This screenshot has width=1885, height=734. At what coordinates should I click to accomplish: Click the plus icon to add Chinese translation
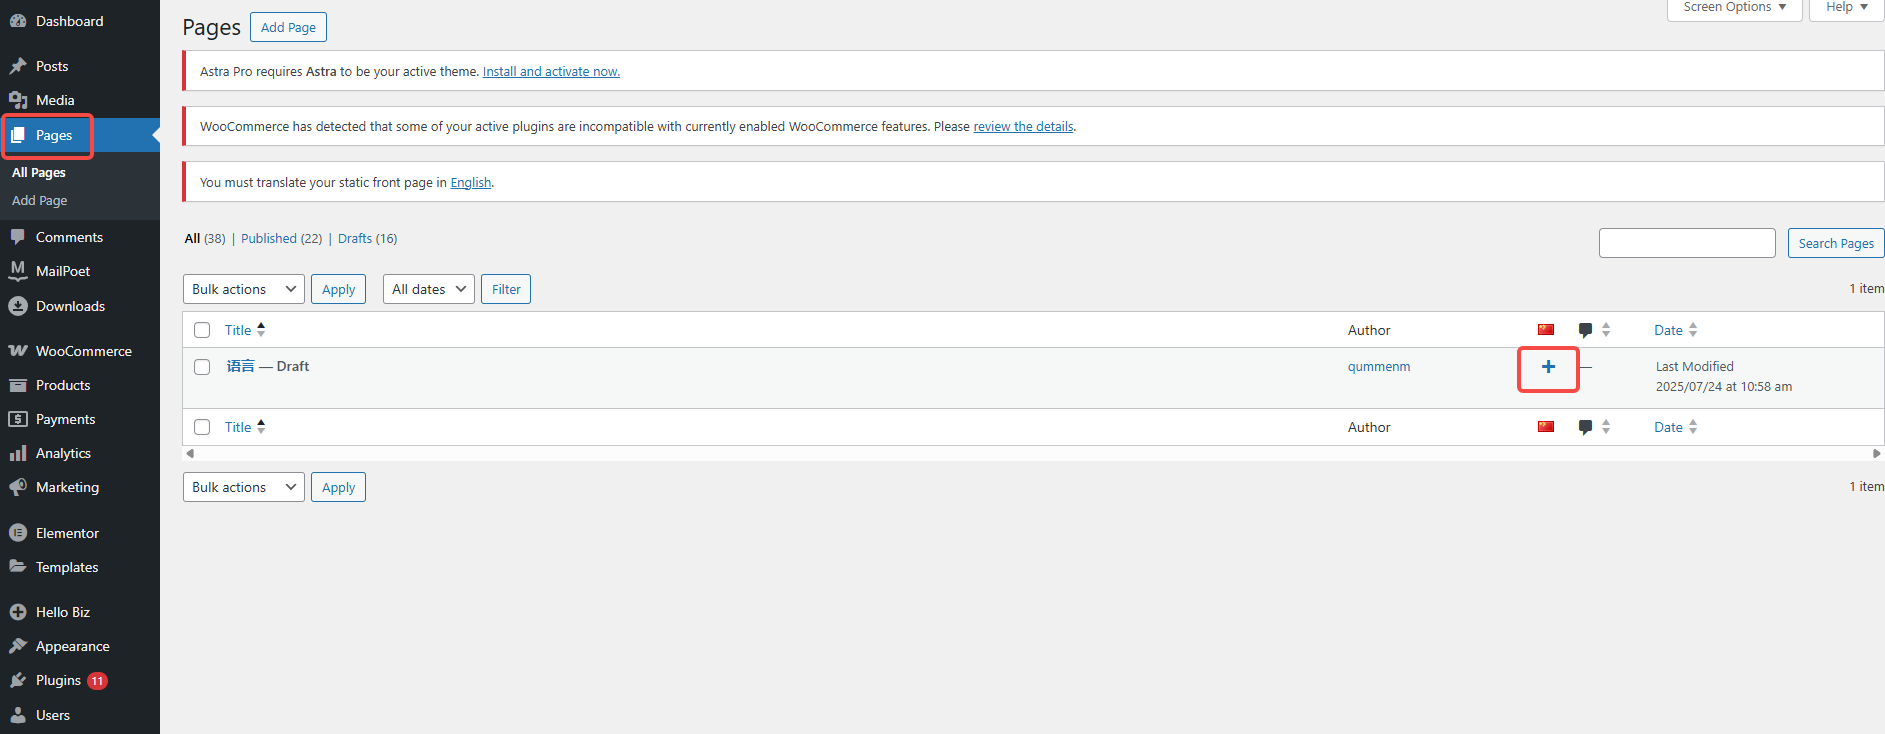coord(1548,367)
